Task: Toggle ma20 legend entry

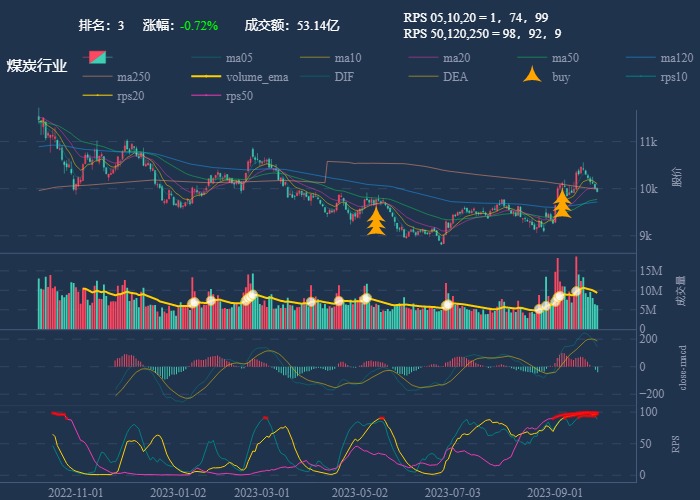Action: pos(456,57)
